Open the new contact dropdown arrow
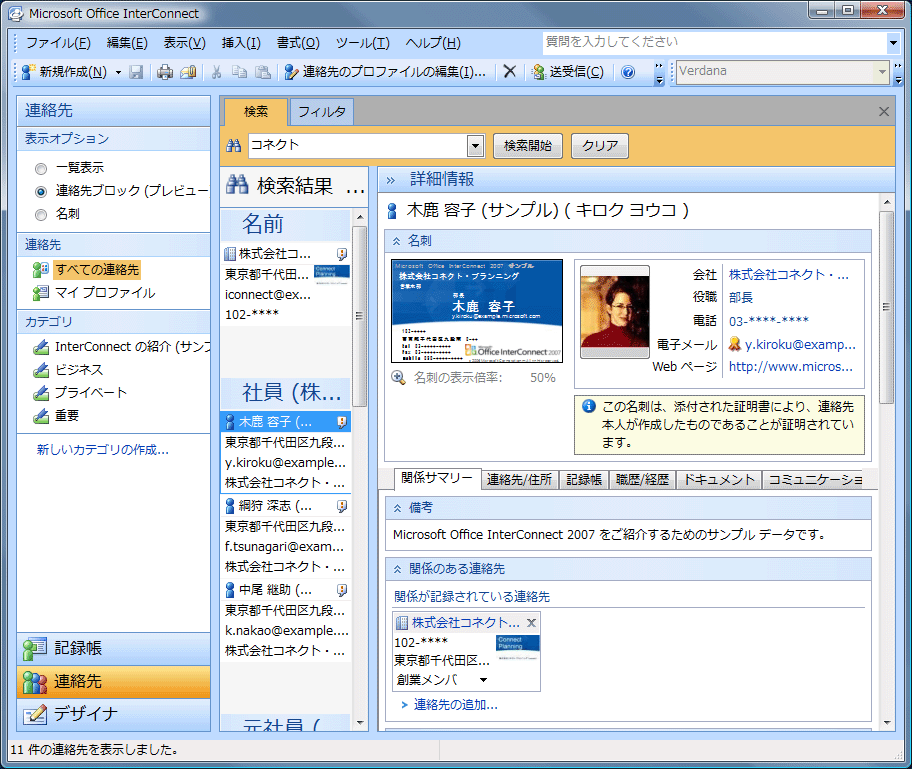 118,72
